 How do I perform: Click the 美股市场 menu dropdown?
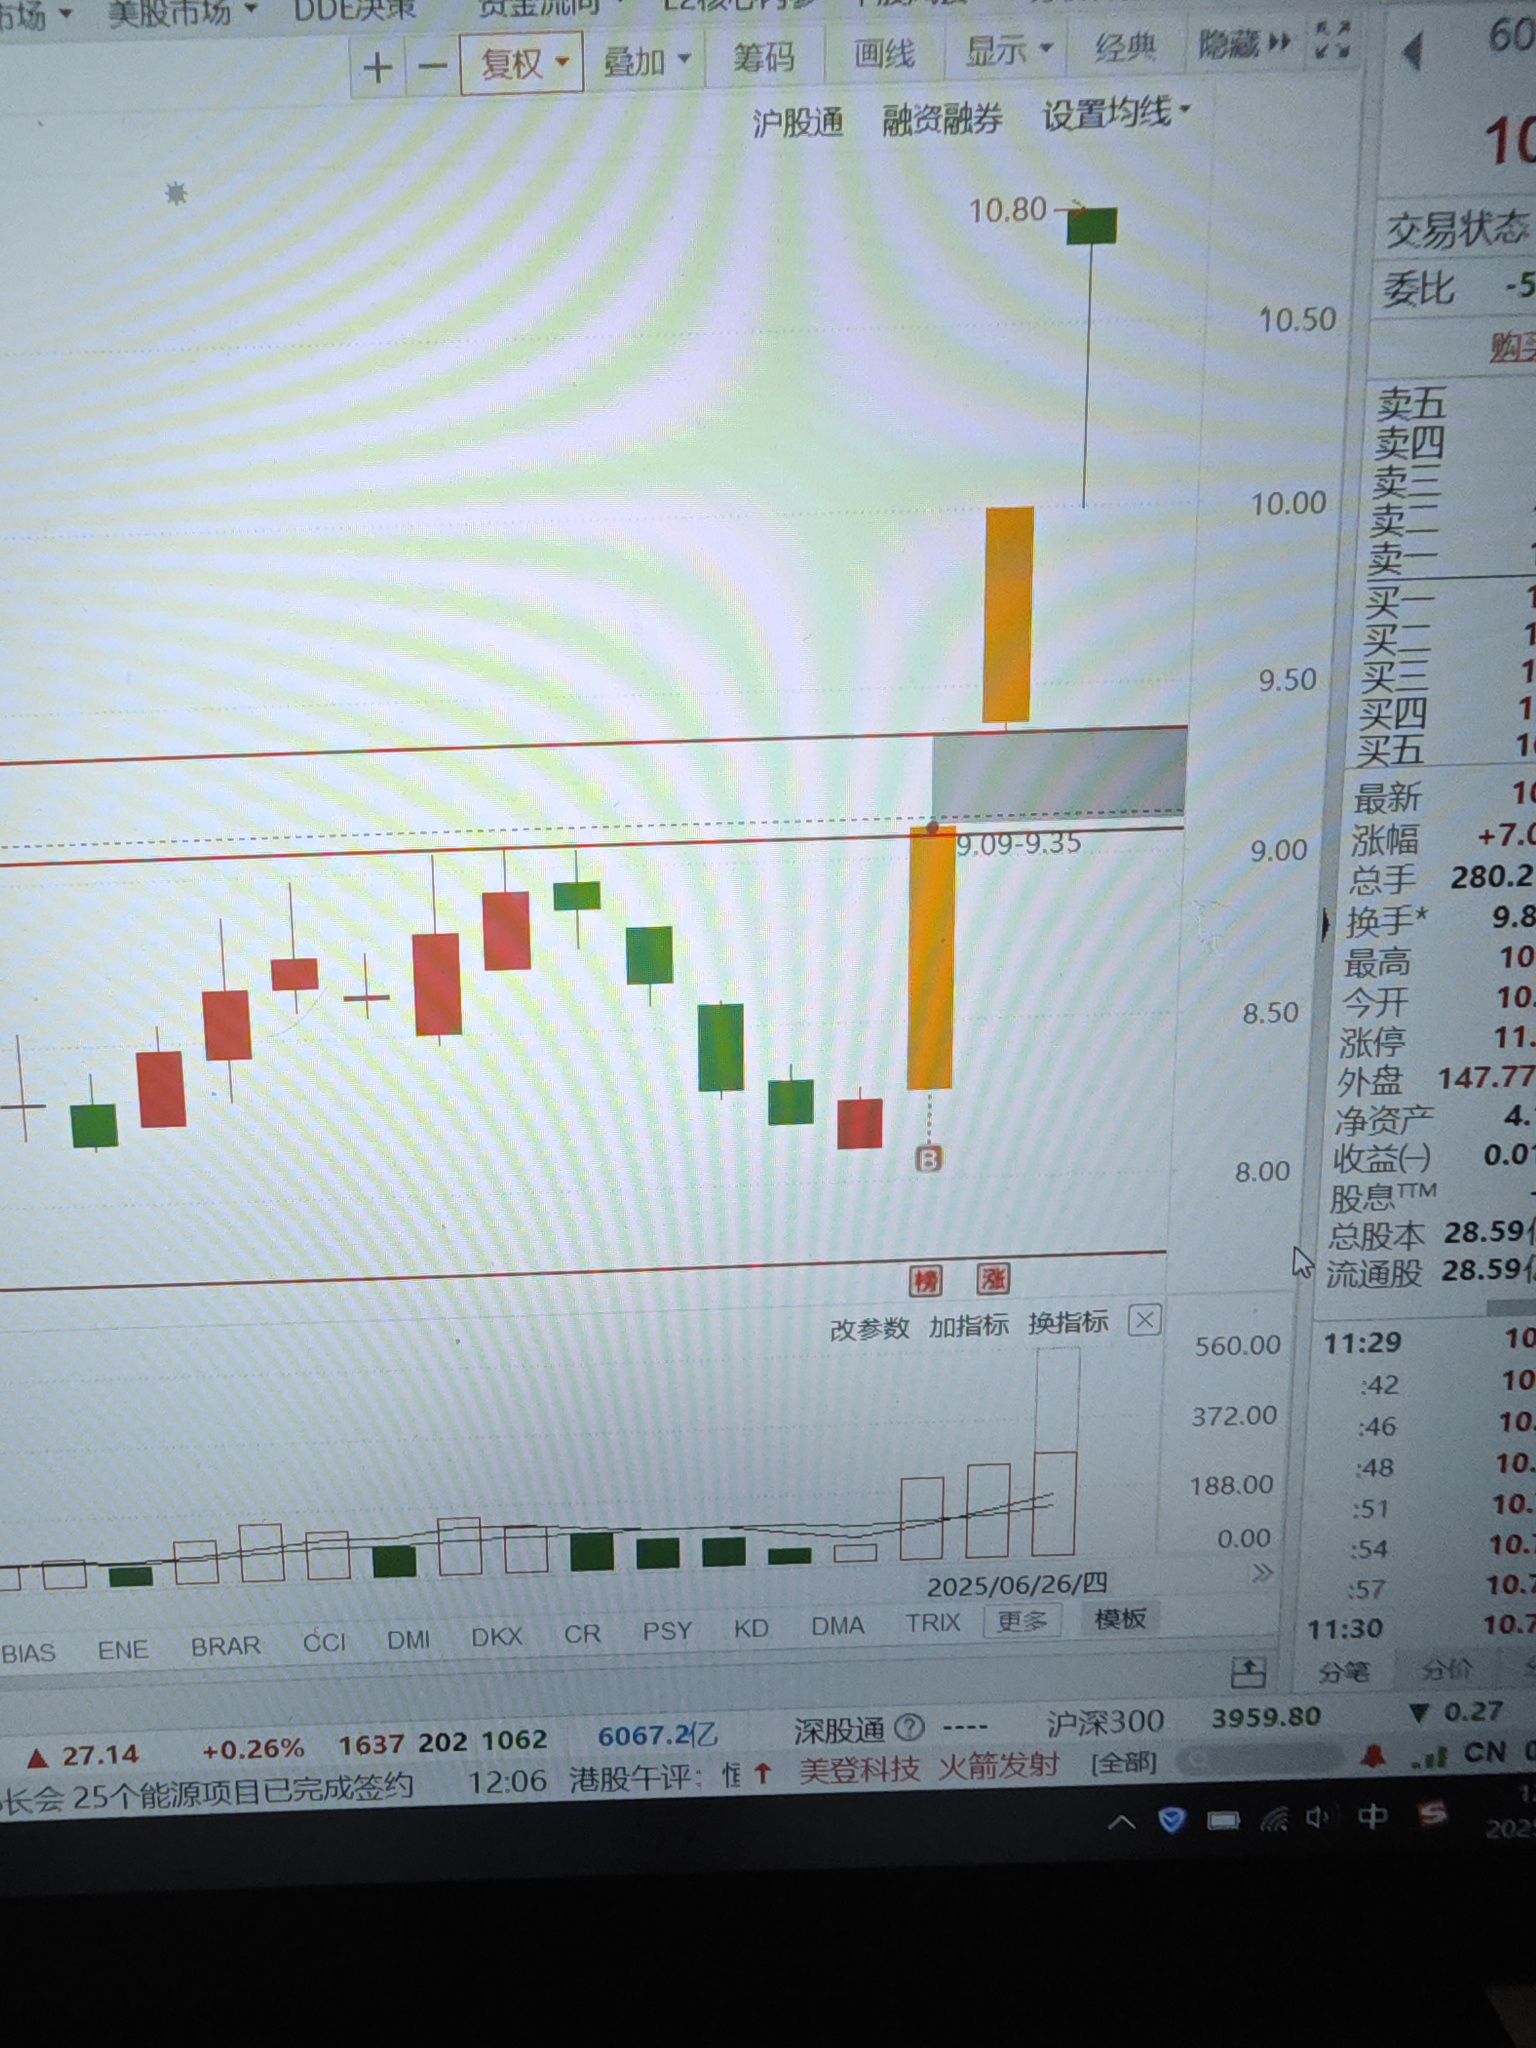(x=181, y=12)
